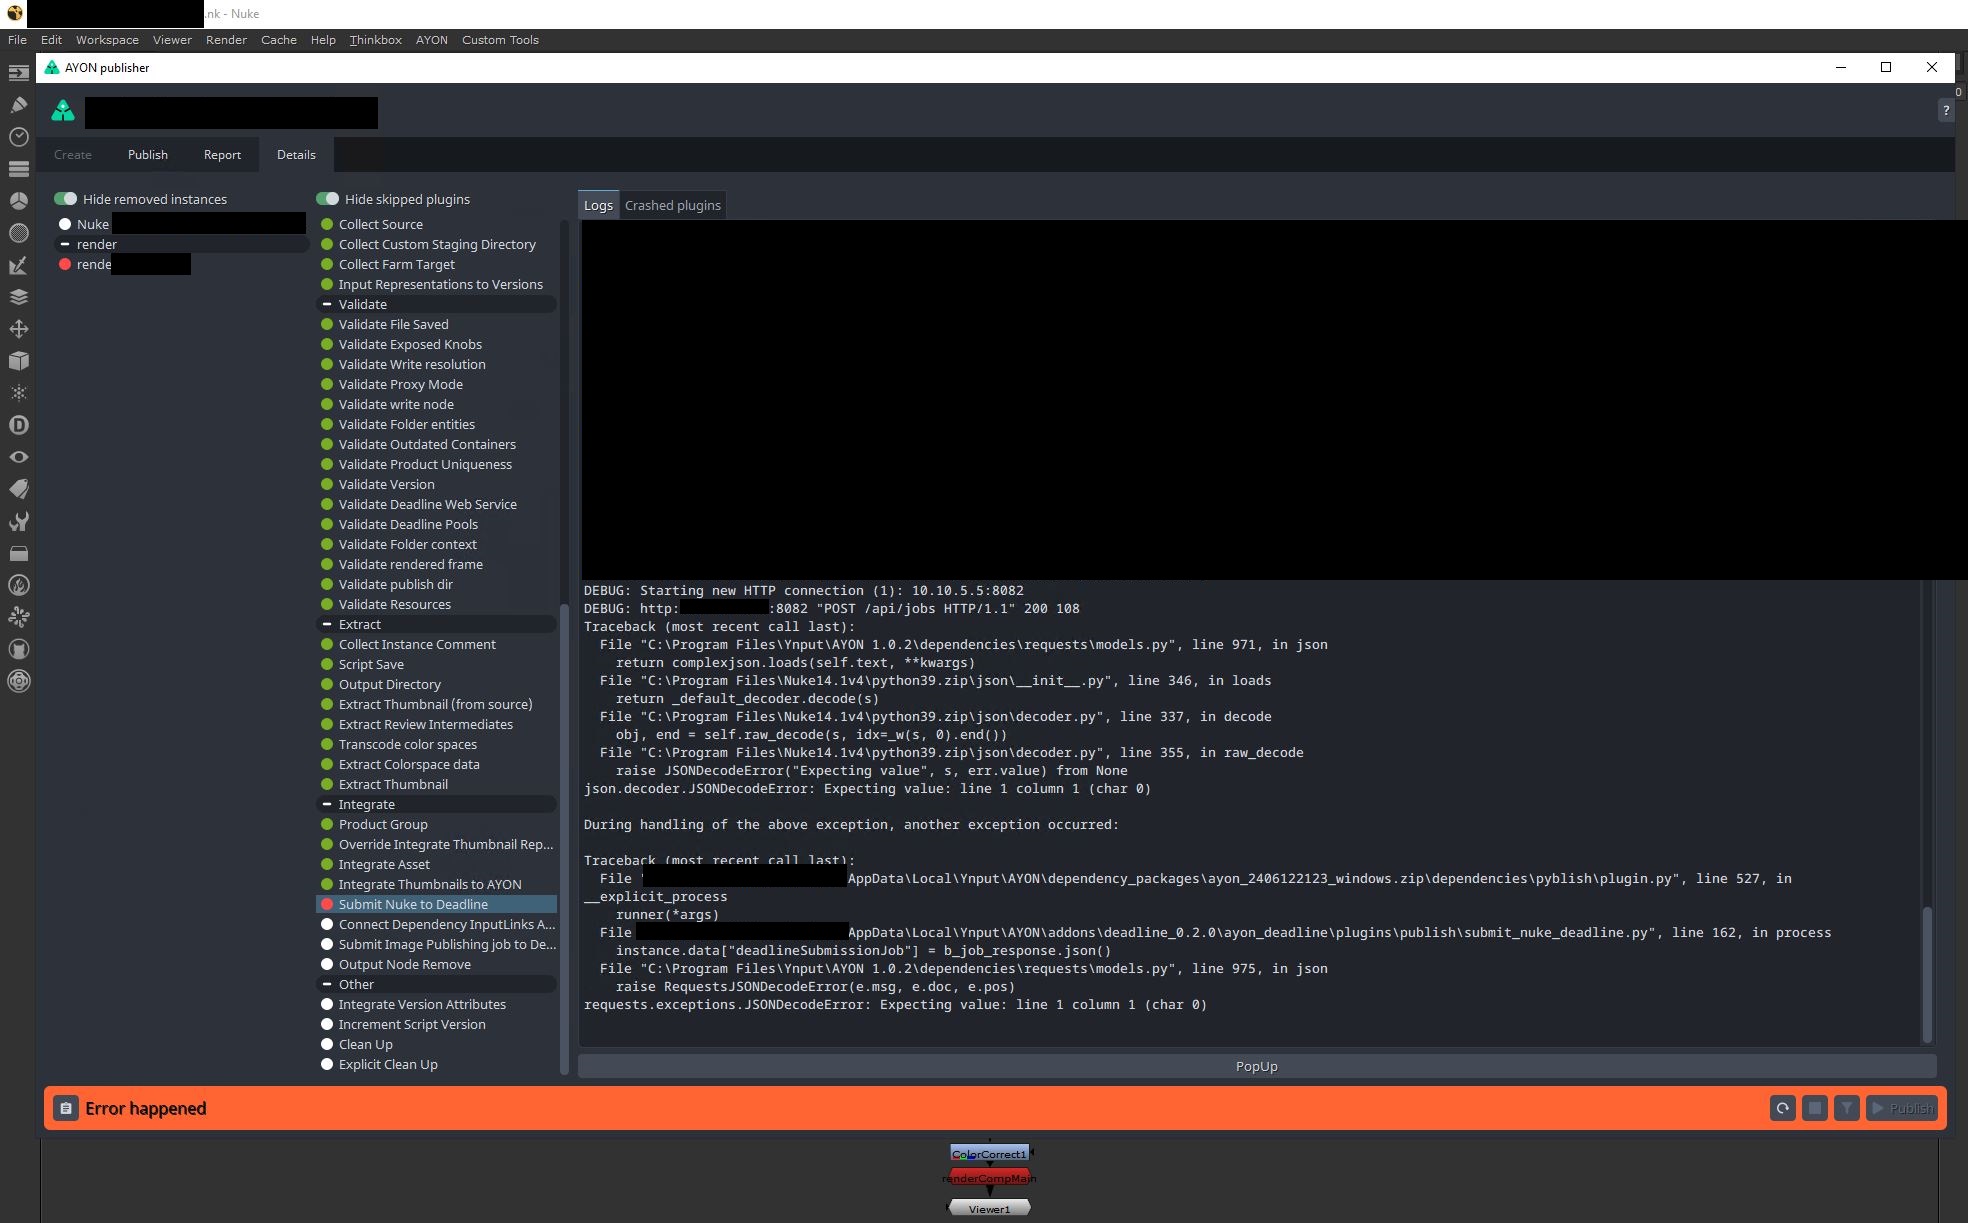Image resolution: width=1968 pixels, height=1223 pixels.
Task: Toggle Hide removed instances switch
Action: [66, 199]
